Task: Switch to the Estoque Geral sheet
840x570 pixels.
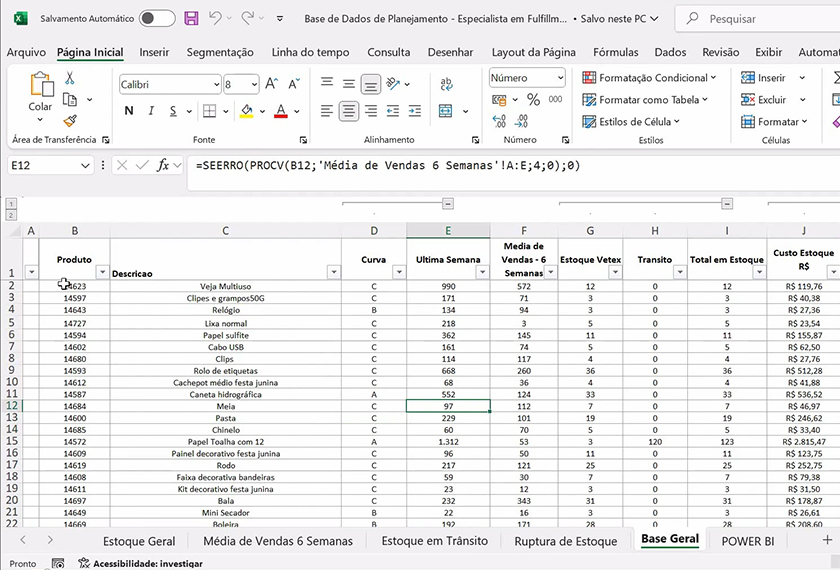Action: (139, 541)
